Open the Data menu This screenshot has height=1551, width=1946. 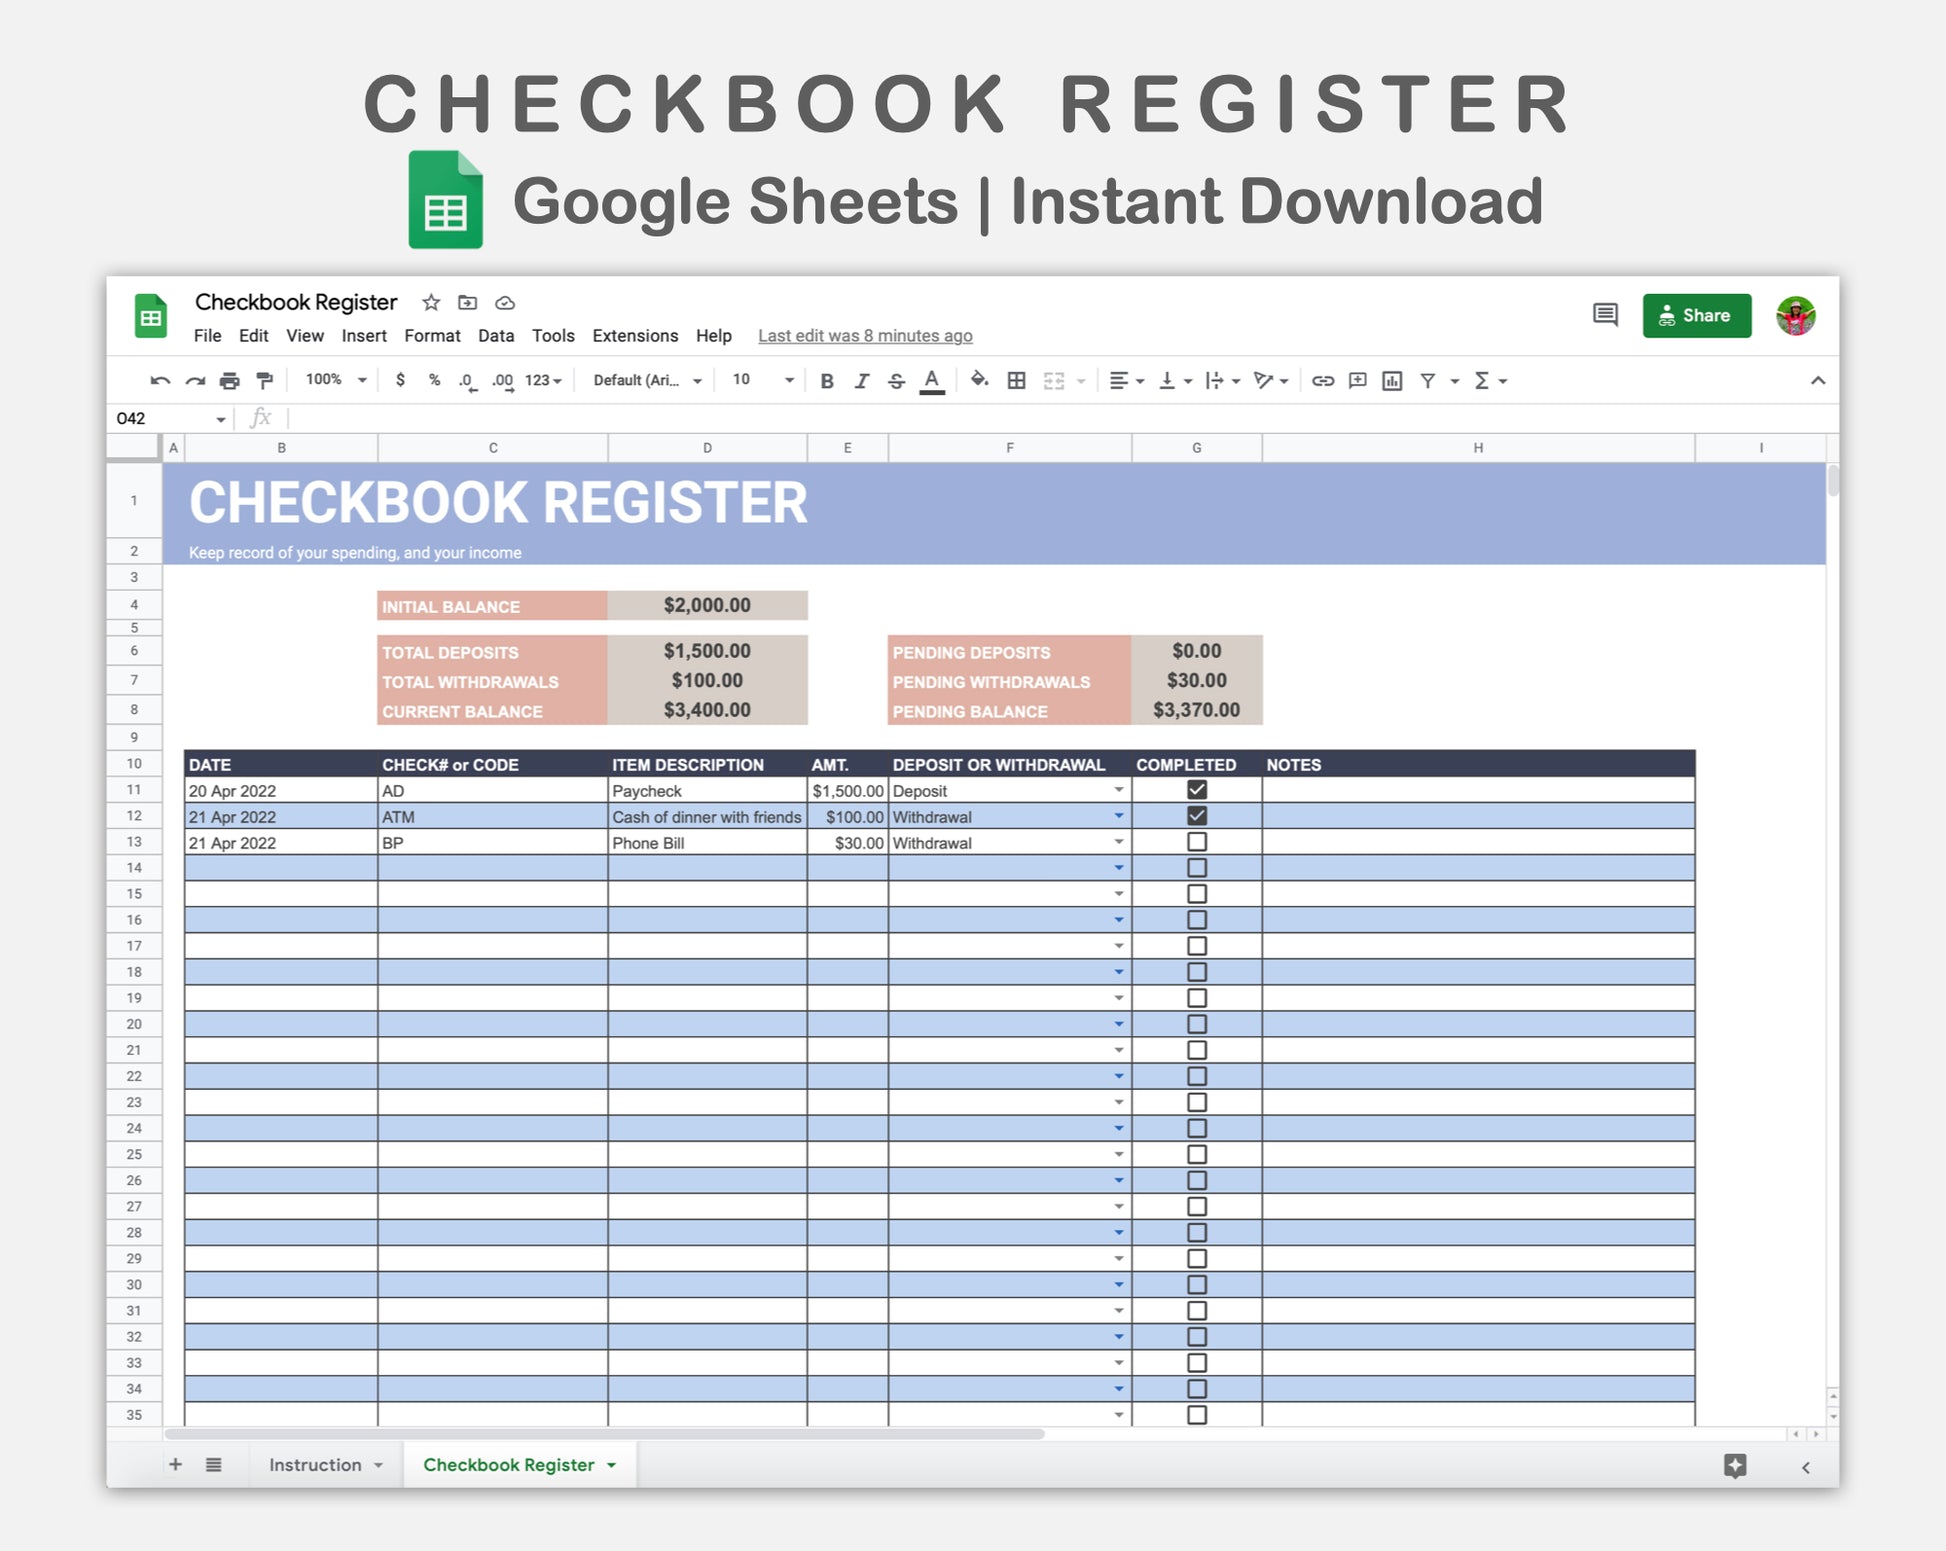point(496,336)
